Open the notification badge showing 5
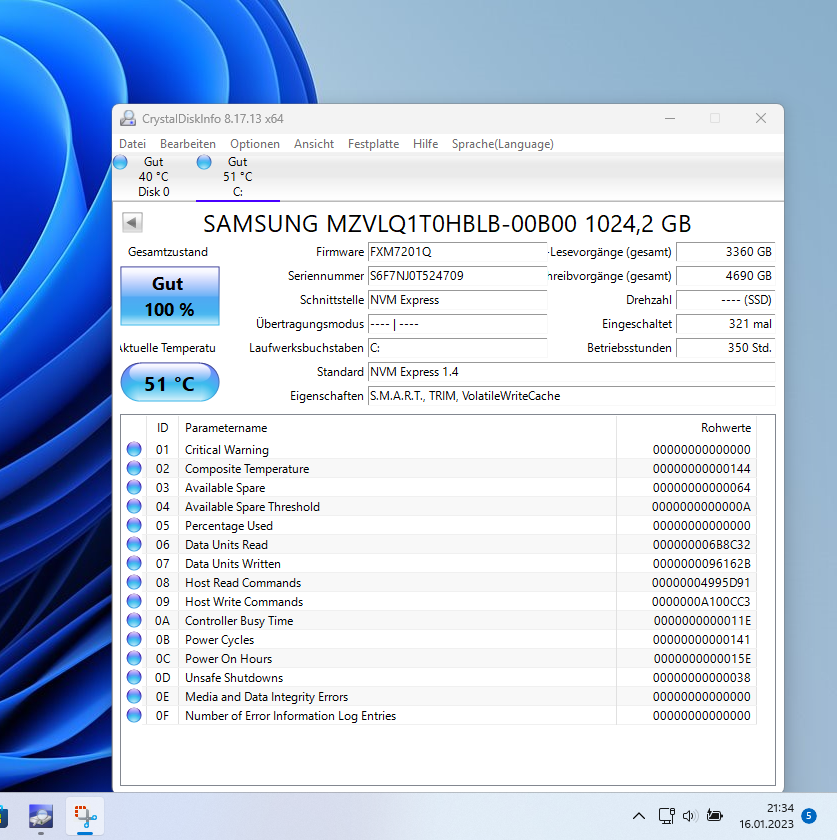 pos(809,816)
